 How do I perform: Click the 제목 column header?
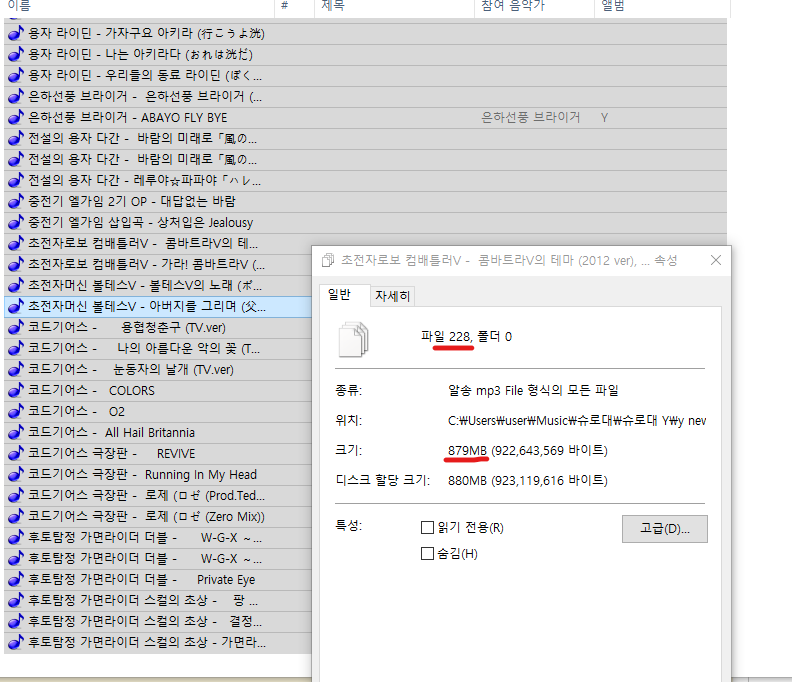(x=390, y=6)
